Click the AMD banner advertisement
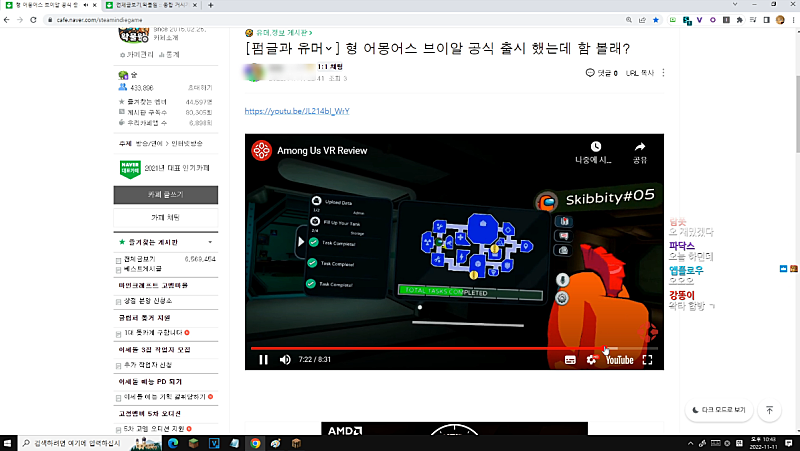Image resolution: width=800 pixels, height=451 pixels. (x=454, y=429)
